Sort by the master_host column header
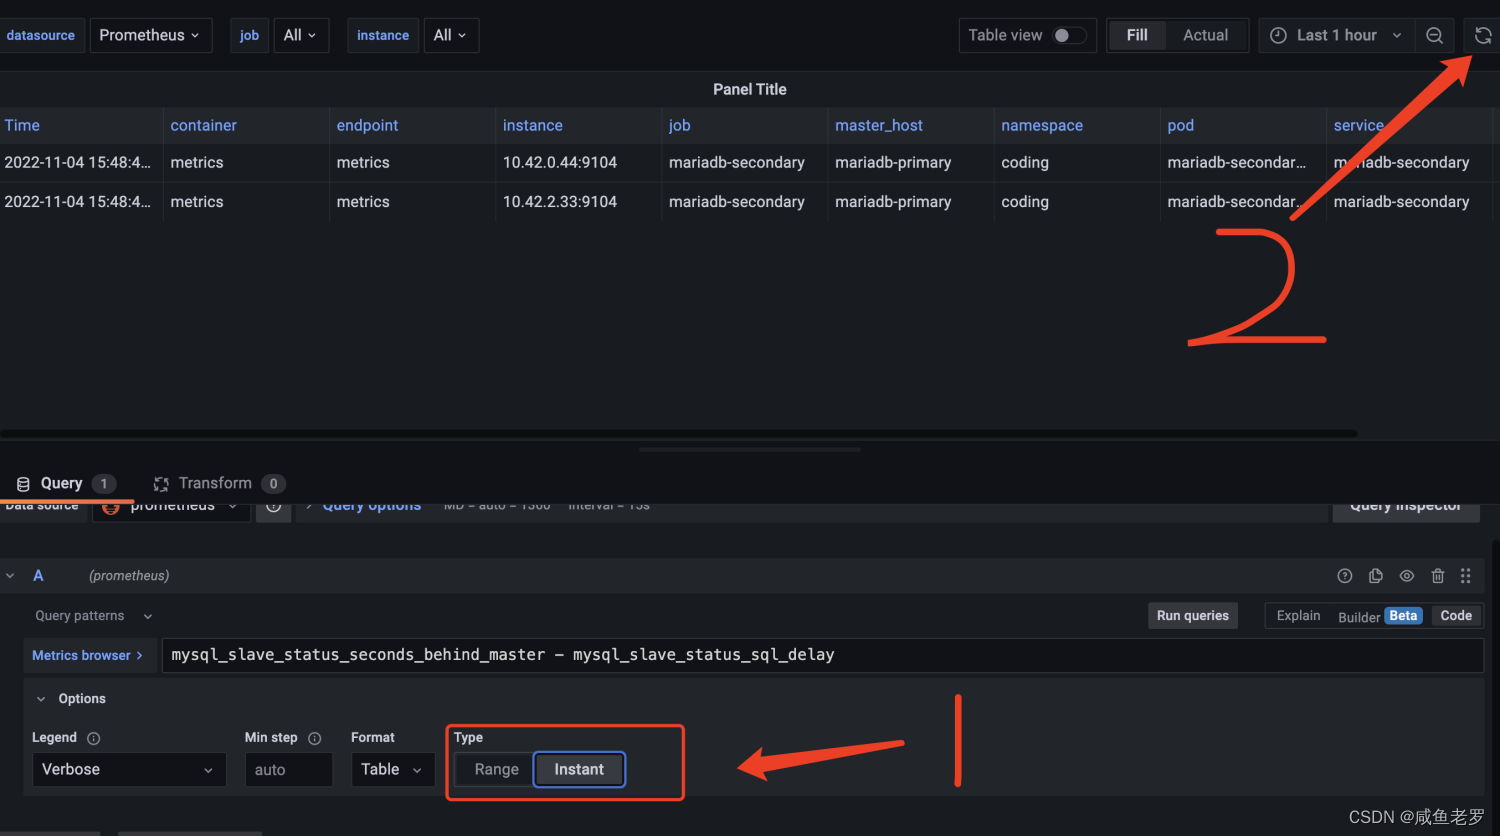The height and width of the screenshot is (836, 1500). 878,125
